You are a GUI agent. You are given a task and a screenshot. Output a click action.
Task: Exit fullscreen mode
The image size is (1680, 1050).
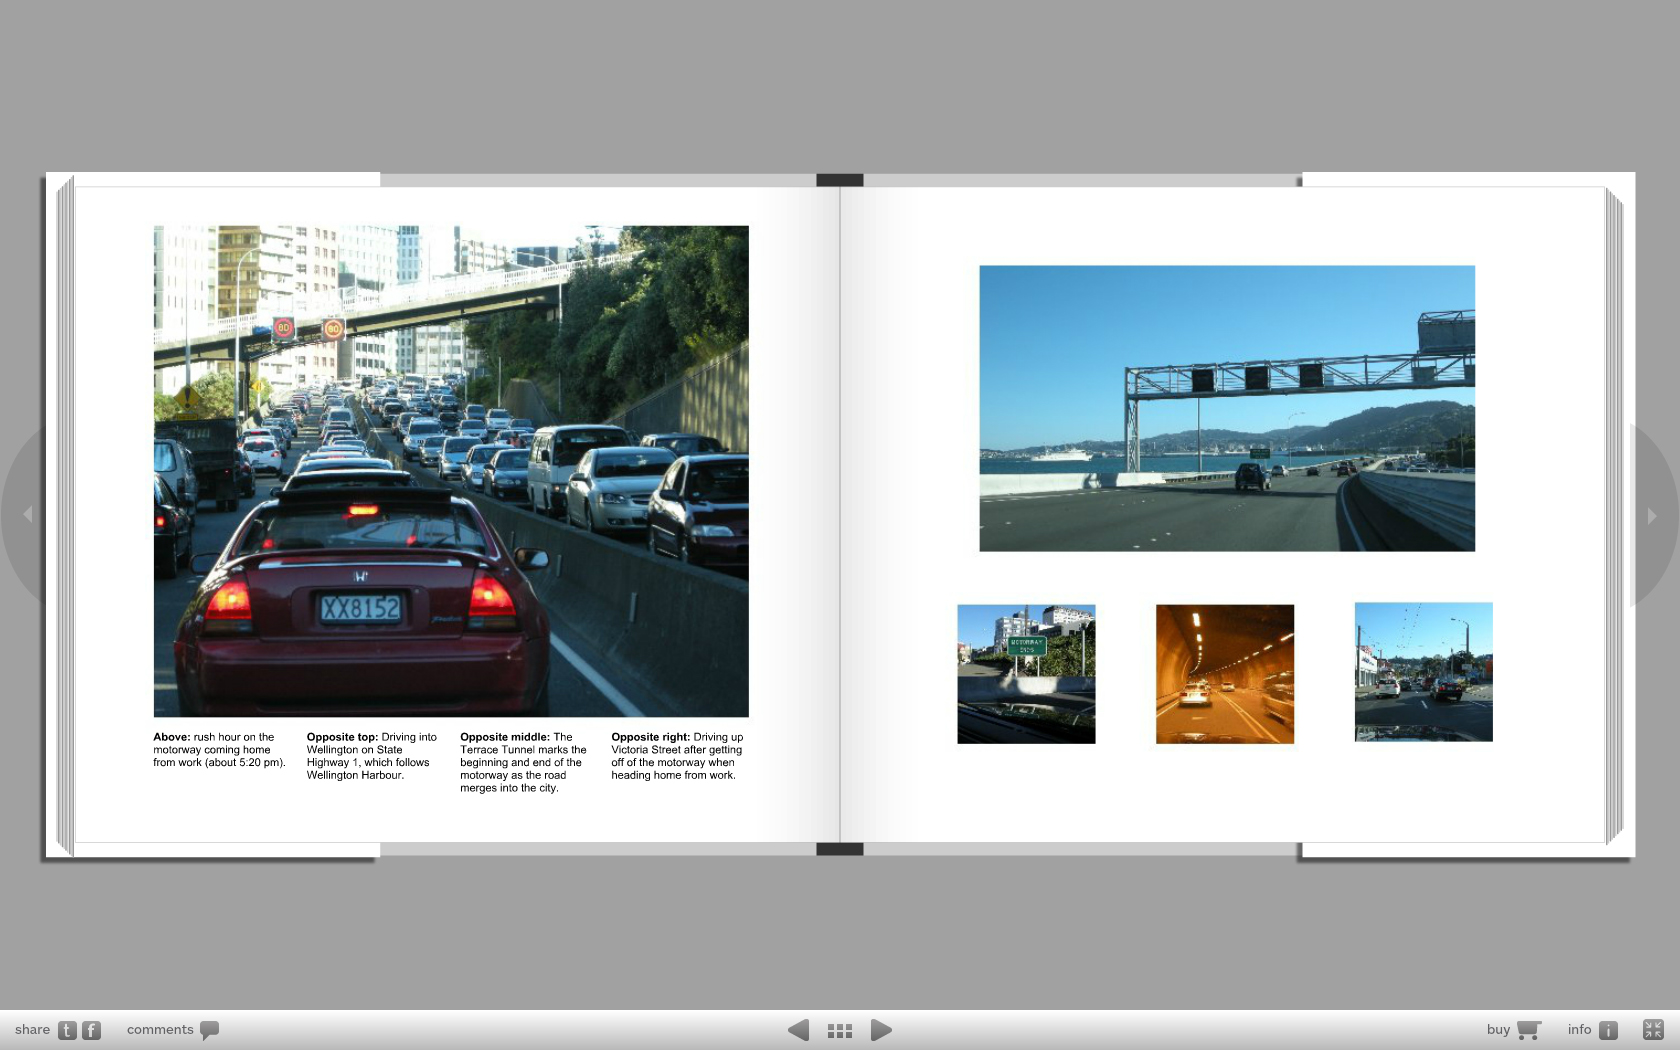coord(1653,1029)
